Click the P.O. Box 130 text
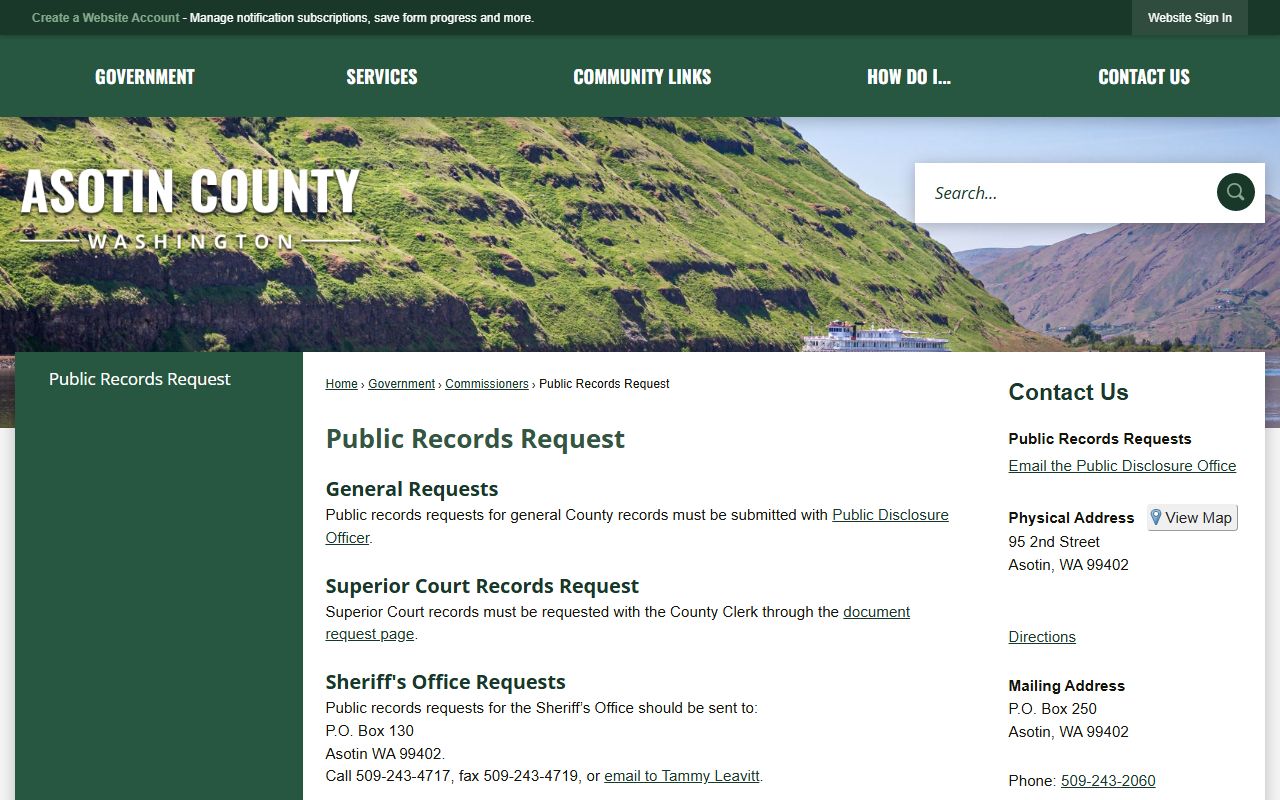1280x800 pixels. 370,731
